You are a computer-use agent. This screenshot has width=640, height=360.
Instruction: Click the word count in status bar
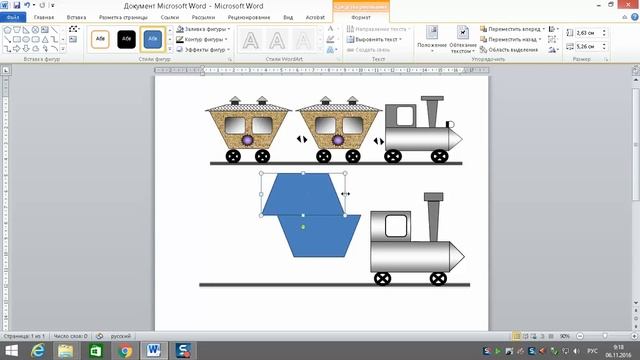(x=70, y=336)
